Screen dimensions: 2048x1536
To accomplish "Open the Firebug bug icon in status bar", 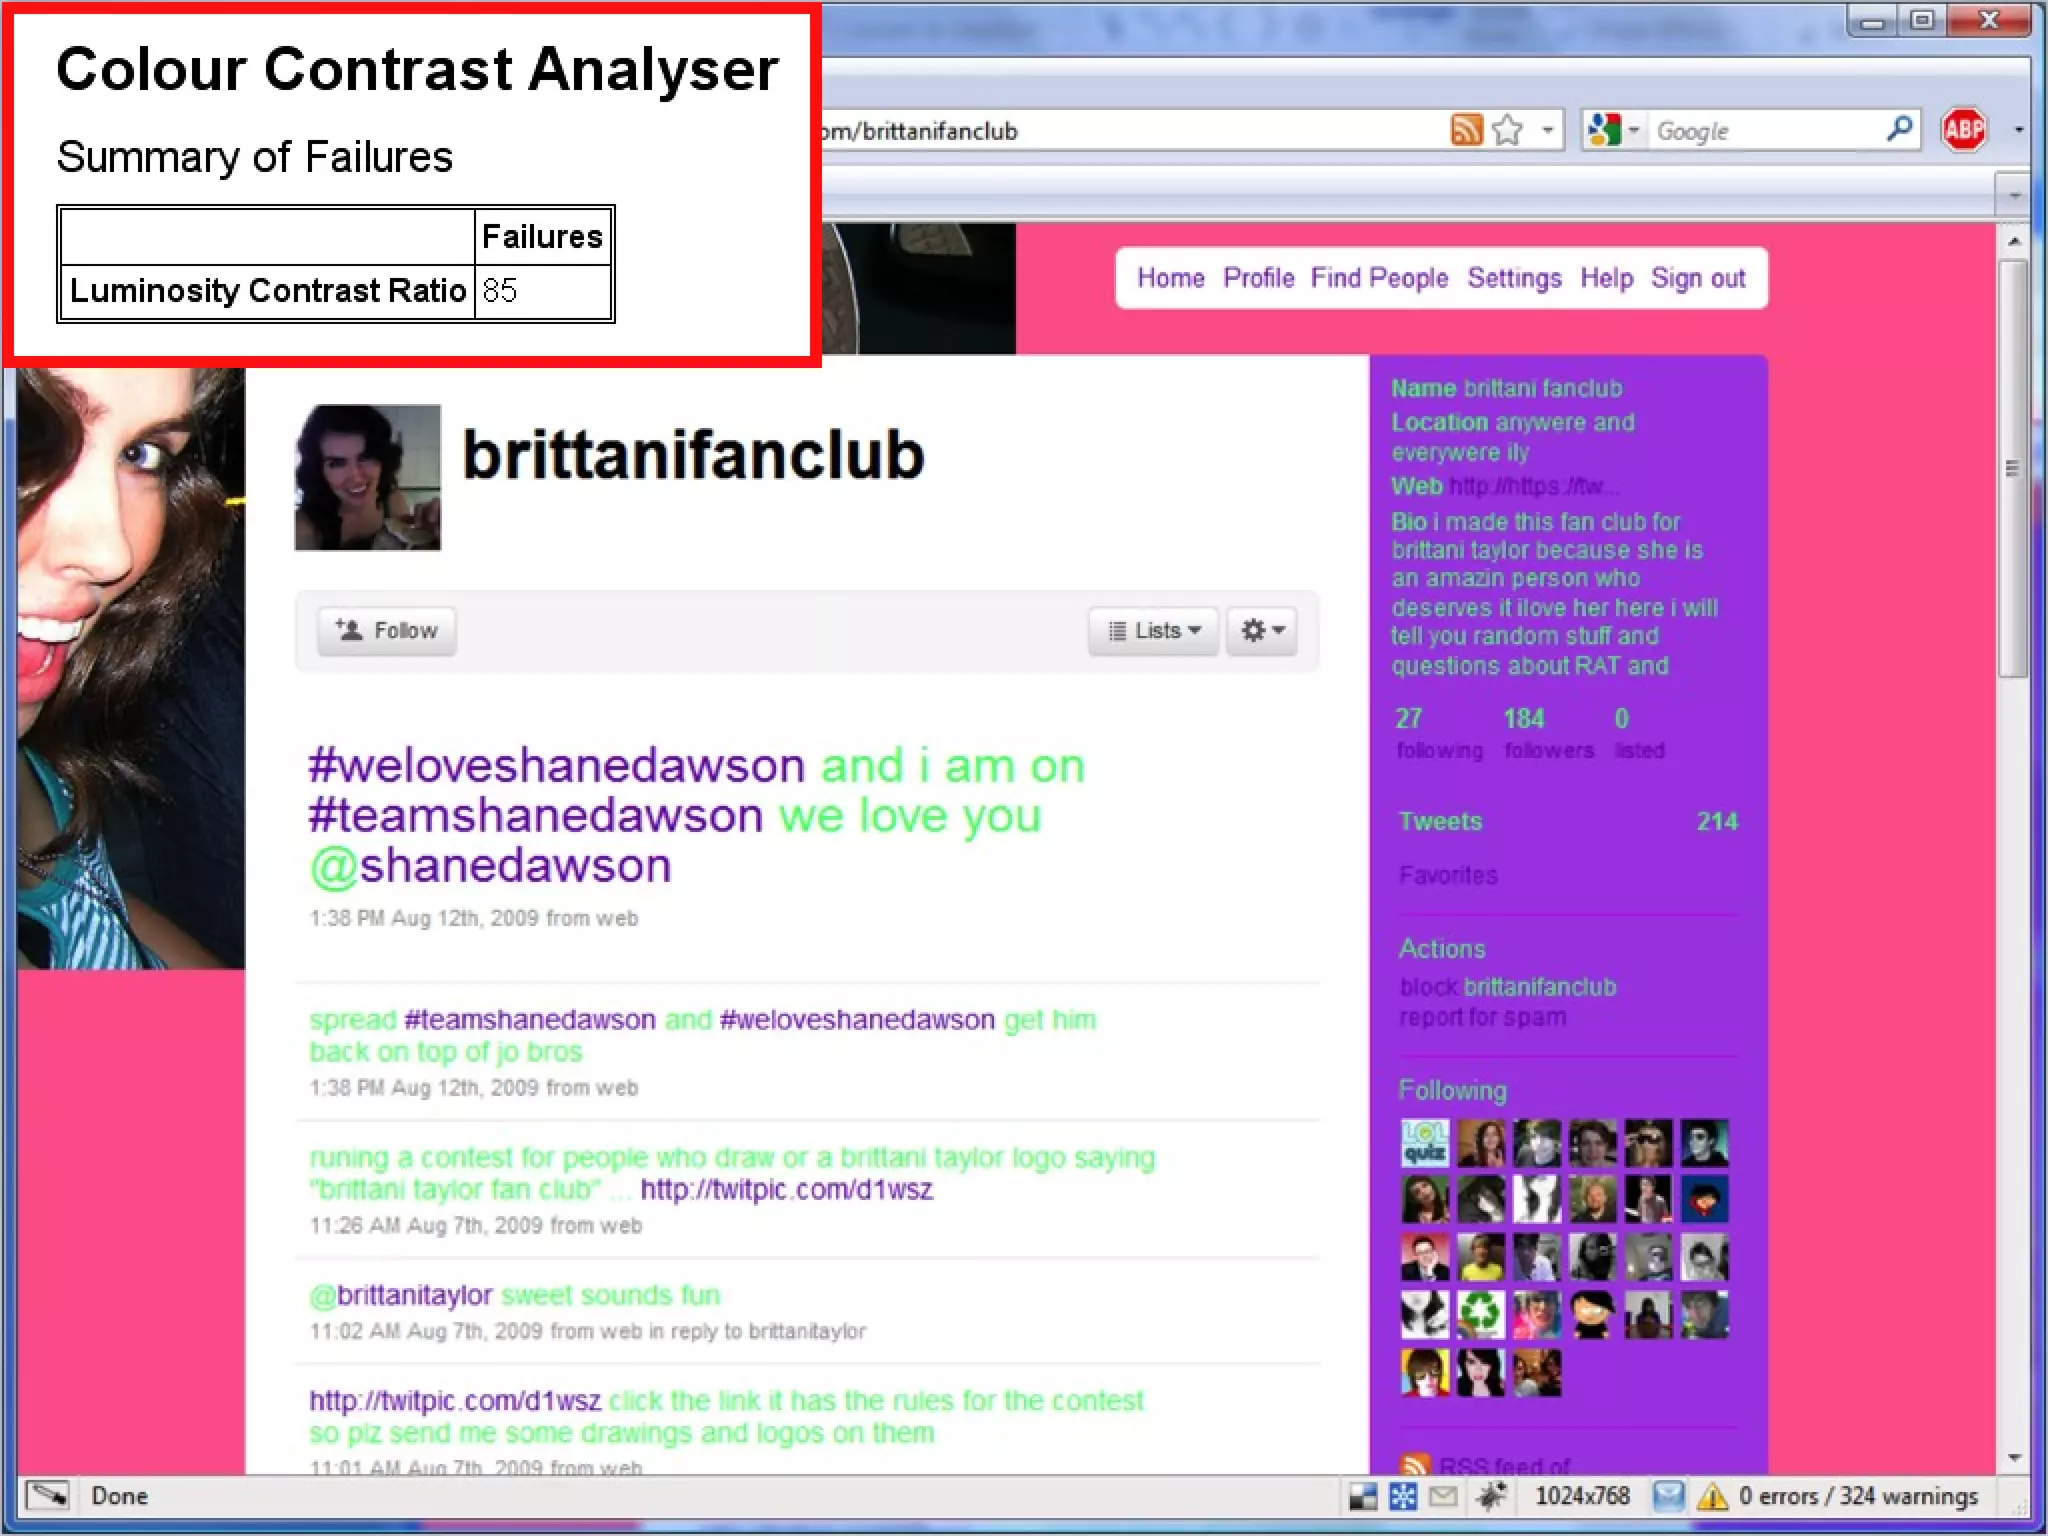I will click(1491, 1496).
